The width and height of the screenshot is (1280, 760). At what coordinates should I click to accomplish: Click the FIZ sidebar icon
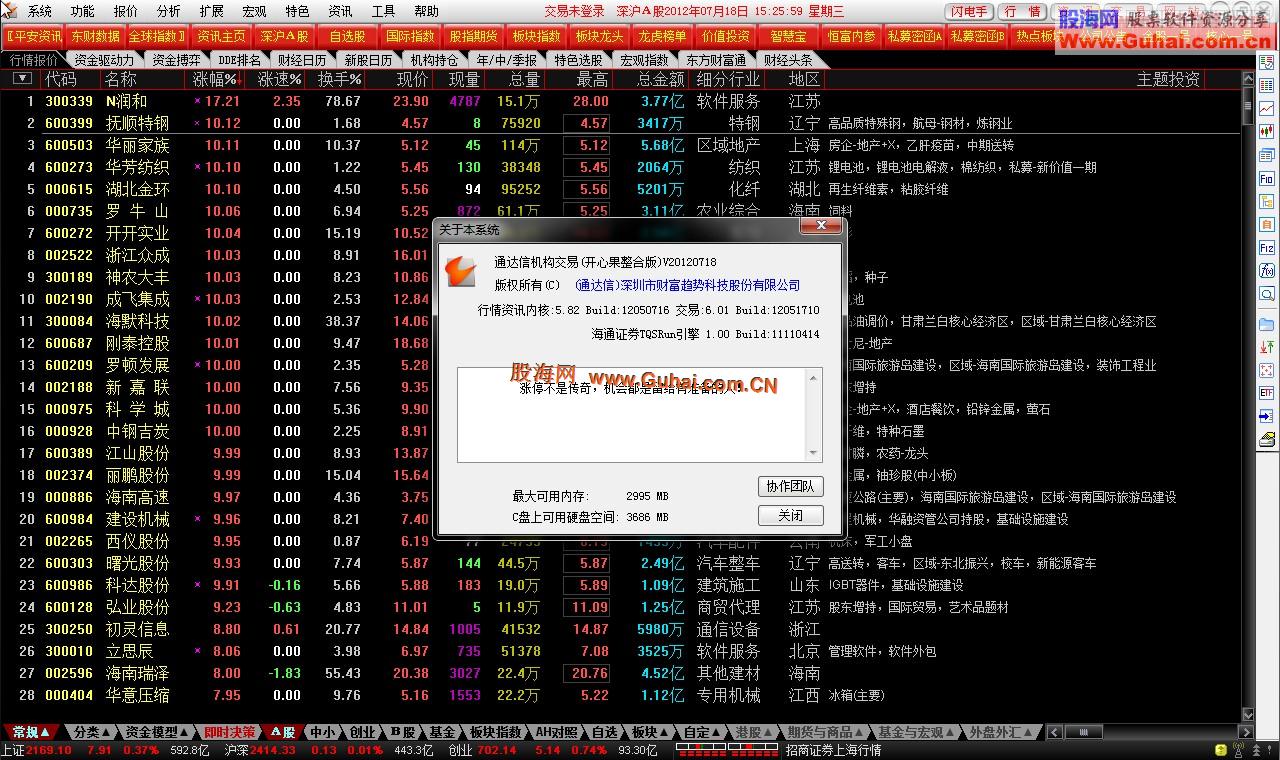1266,248
